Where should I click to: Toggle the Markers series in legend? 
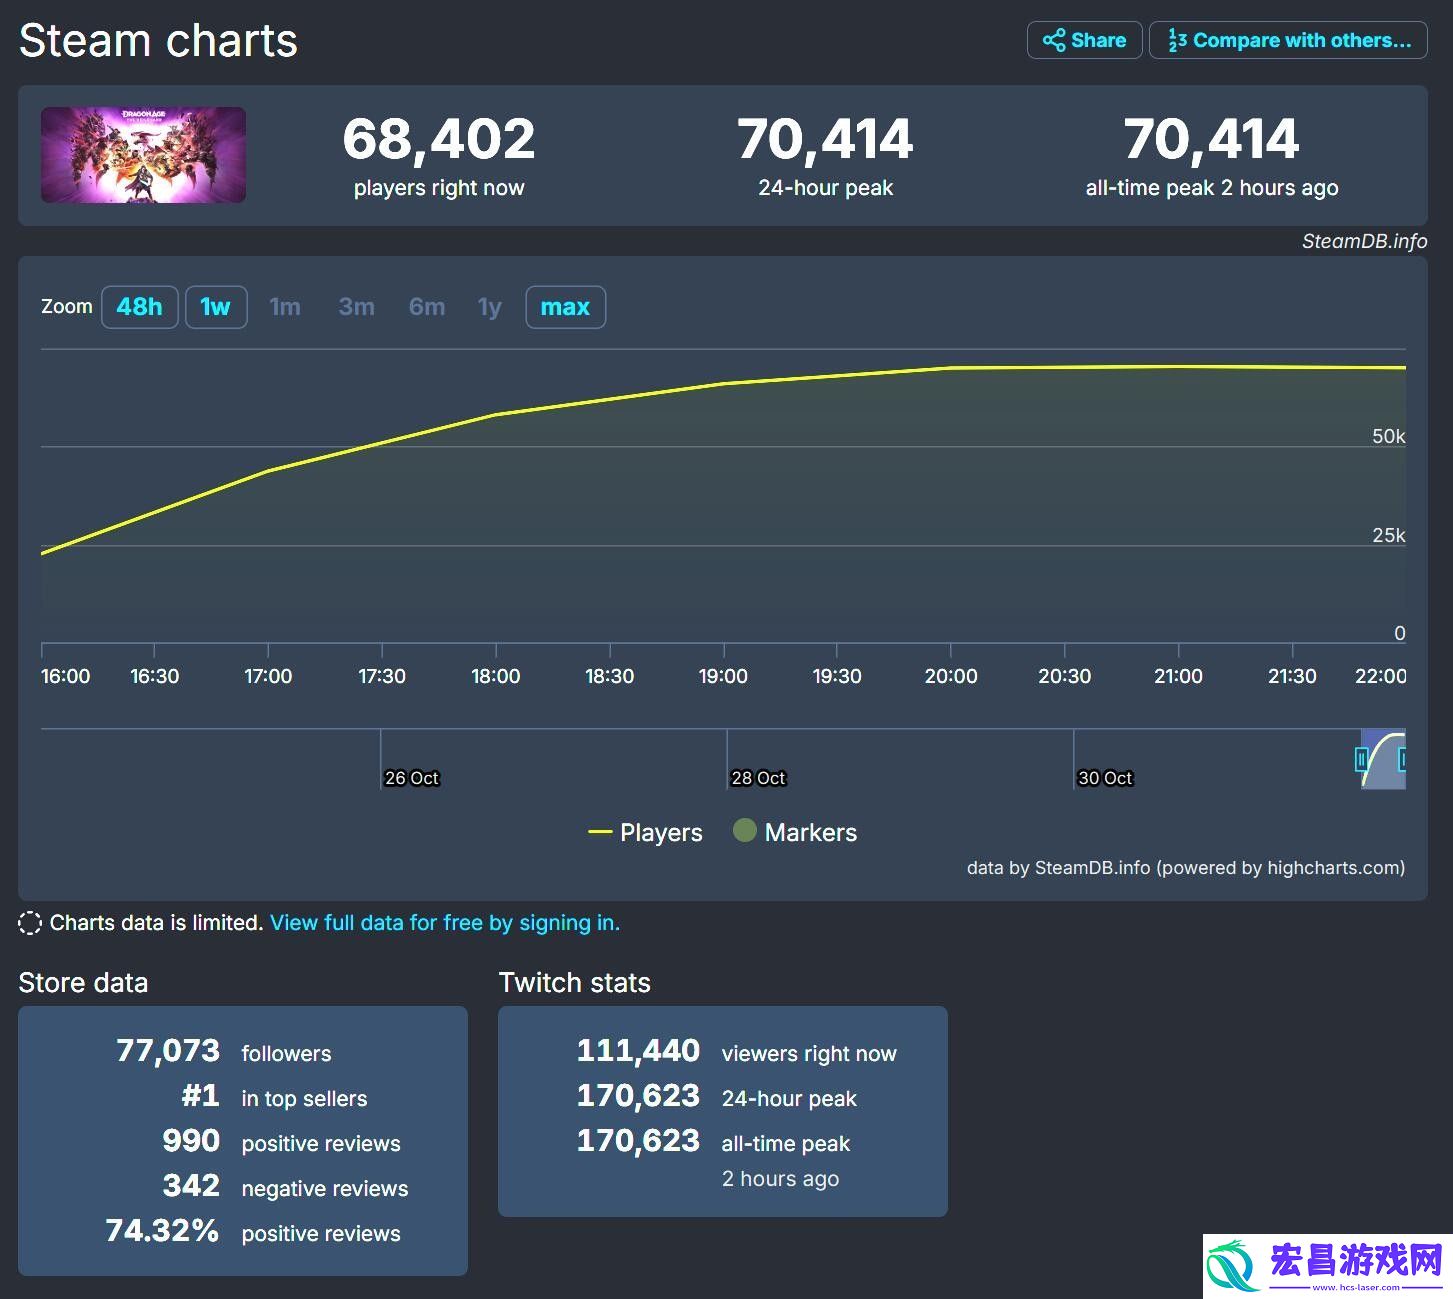(795, 832)
